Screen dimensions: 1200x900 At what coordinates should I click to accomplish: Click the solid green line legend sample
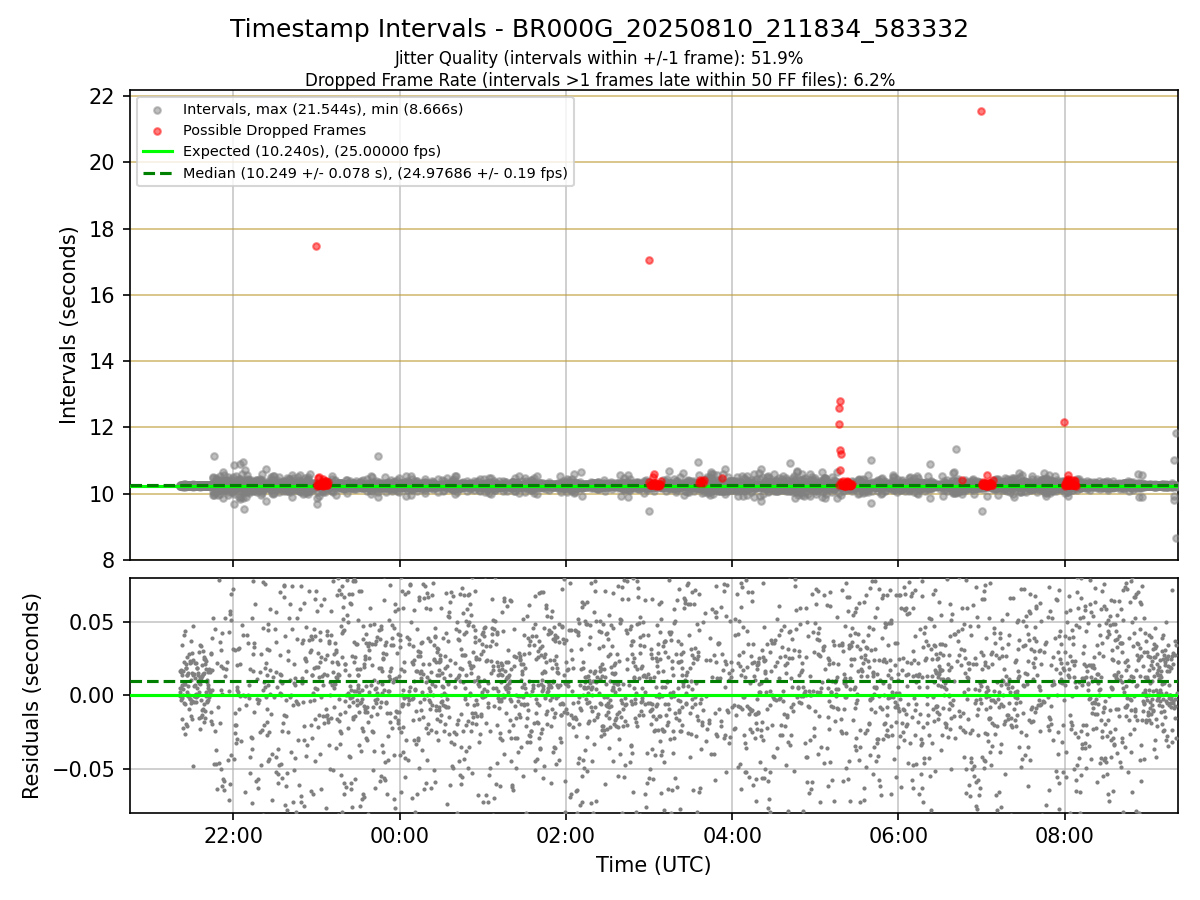click(x=157, y=151)
